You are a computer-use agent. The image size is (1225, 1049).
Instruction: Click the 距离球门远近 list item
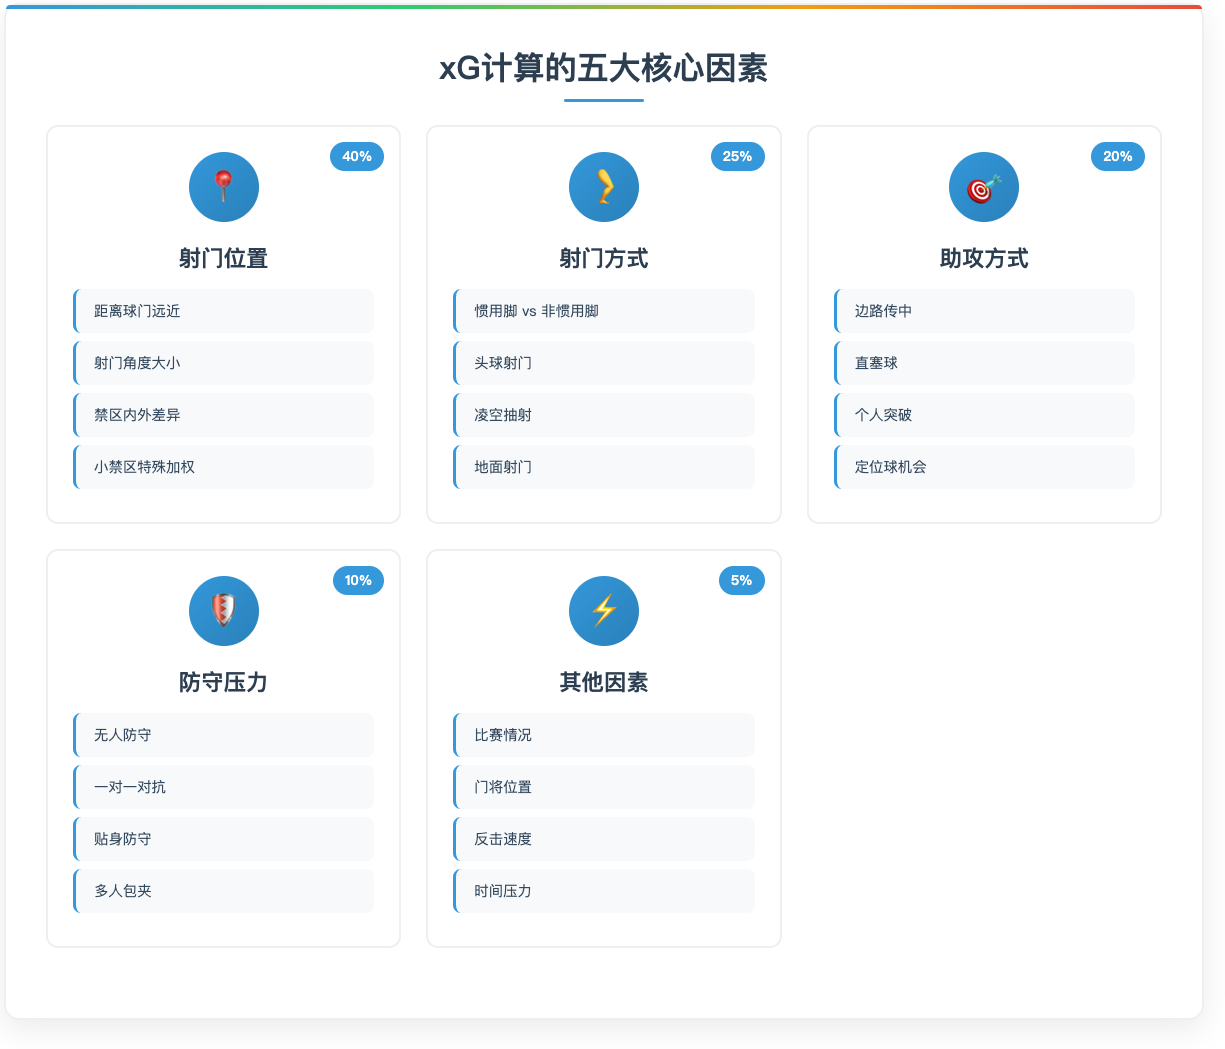tap(223, 311)
